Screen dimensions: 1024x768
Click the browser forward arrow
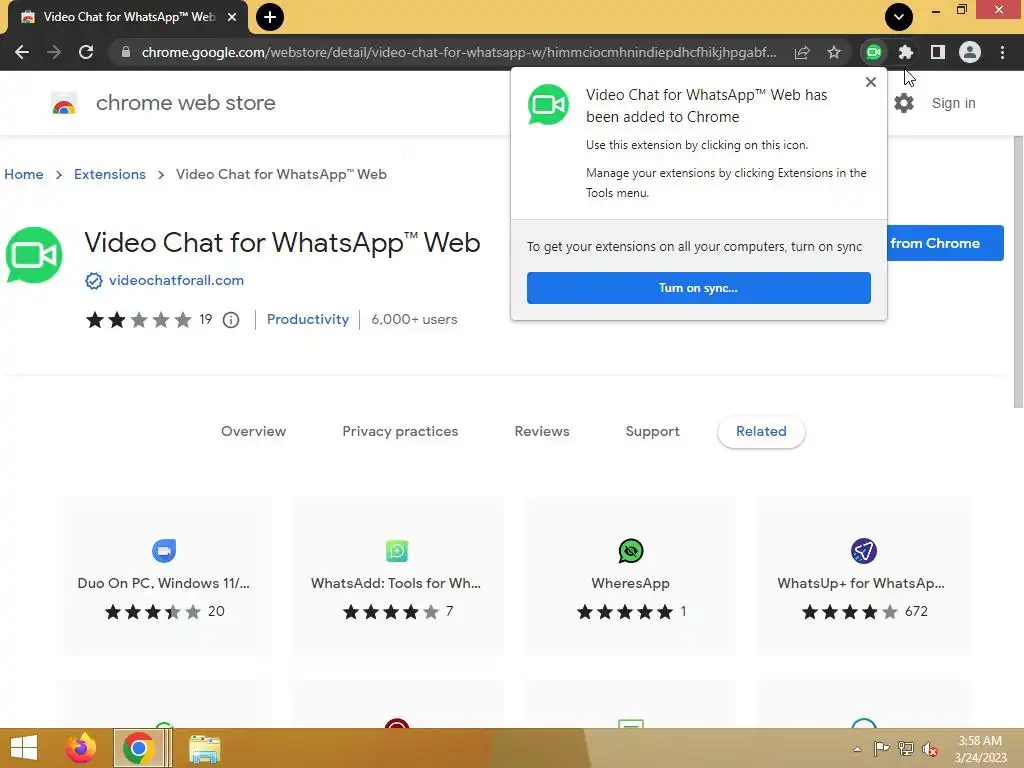(54, 52)
